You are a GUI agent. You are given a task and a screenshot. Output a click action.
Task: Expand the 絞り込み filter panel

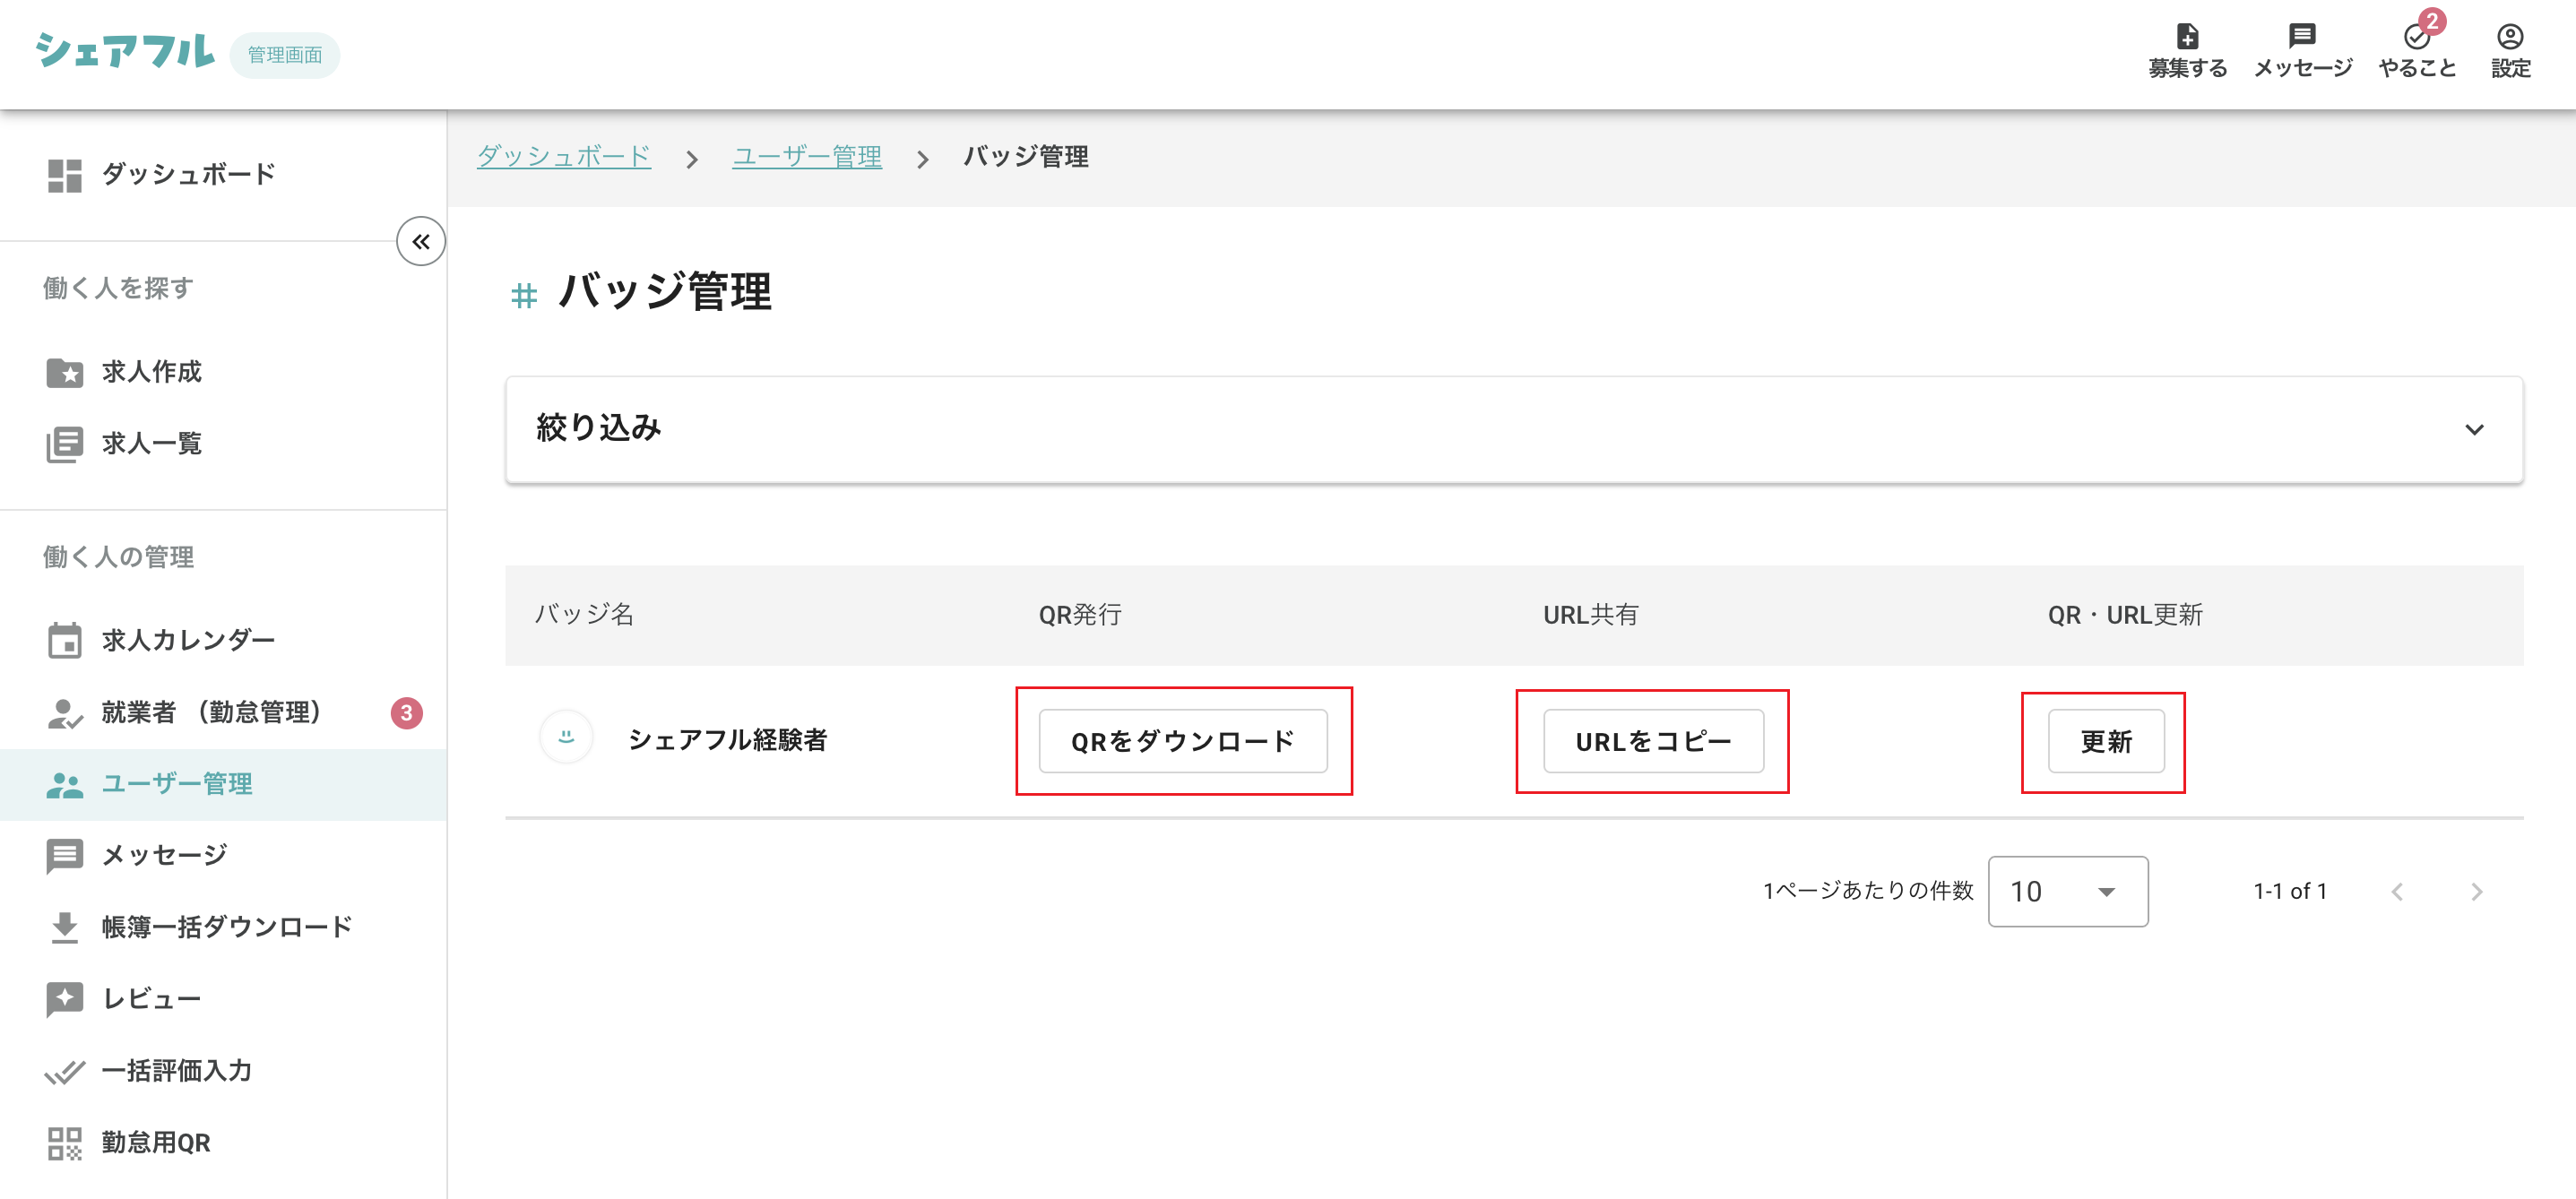pyautogui.click(x=2473, y=429)
